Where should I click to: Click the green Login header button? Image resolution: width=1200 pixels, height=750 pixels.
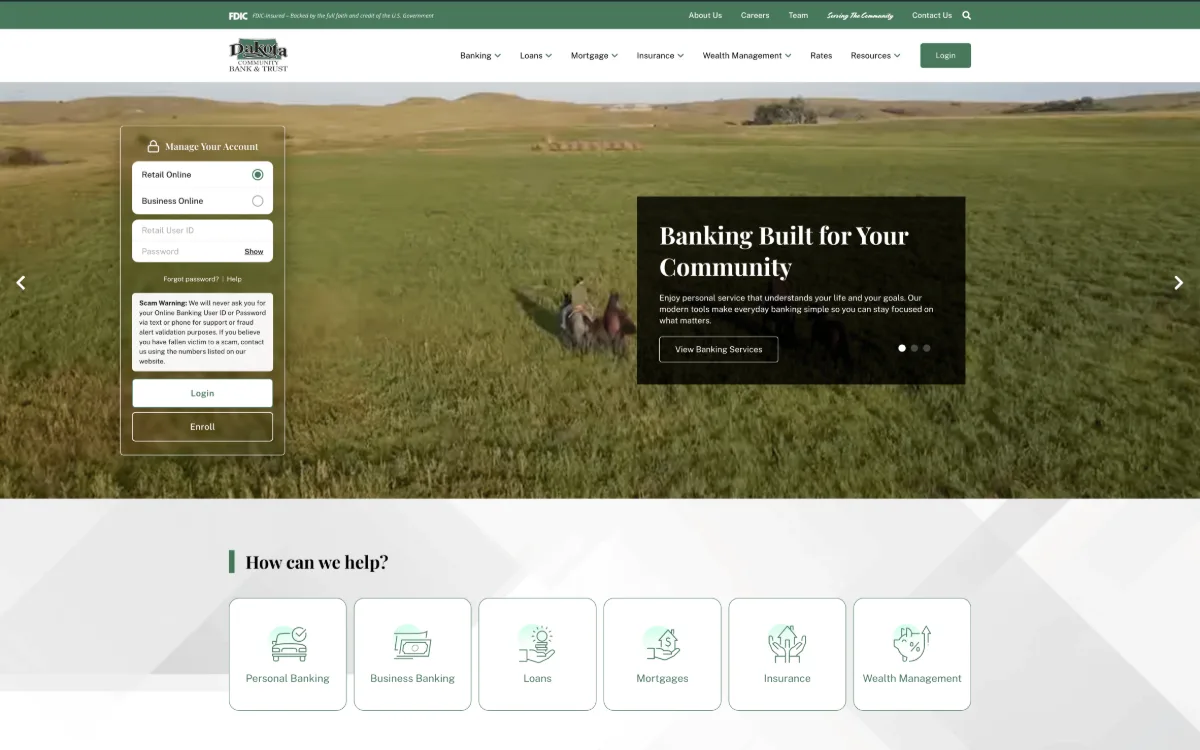pos(945,56)
